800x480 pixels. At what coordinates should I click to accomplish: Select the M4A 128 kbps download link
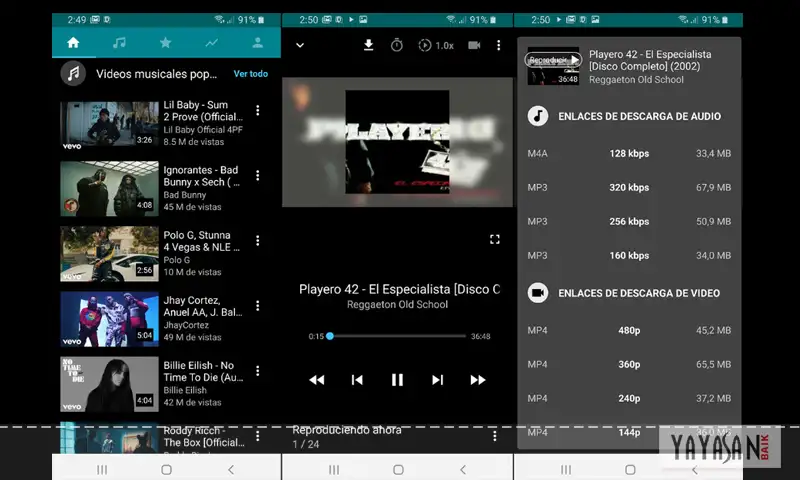[629, 153]
